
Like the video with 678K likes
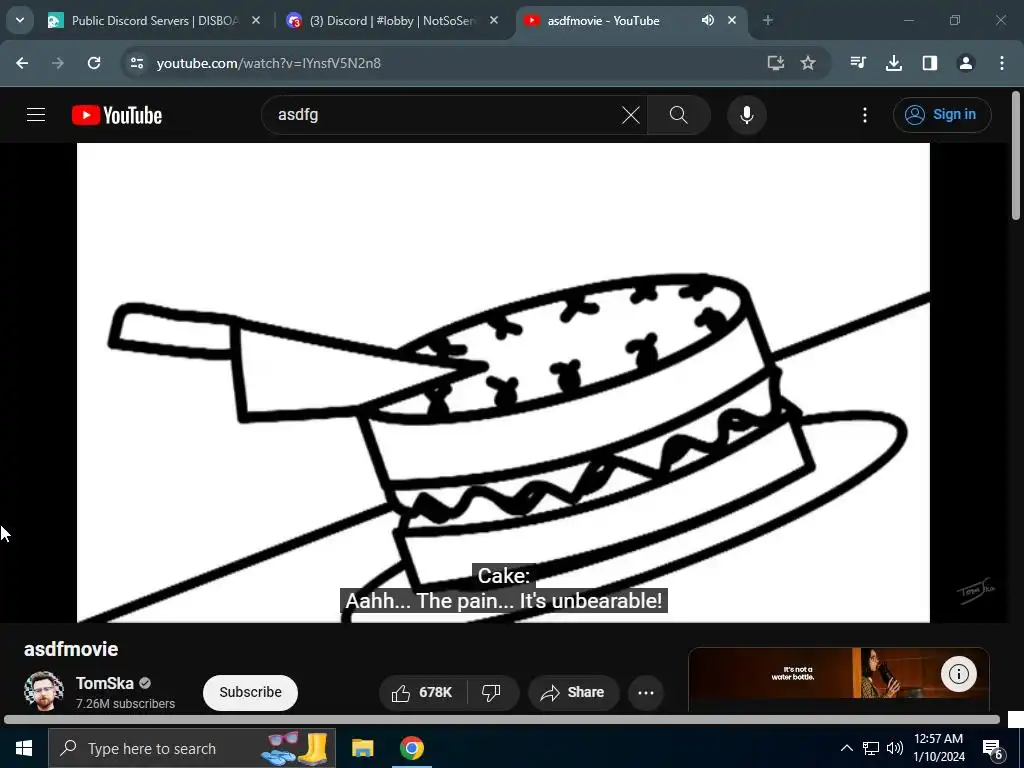pyautogui.click(x=423, y=692)
